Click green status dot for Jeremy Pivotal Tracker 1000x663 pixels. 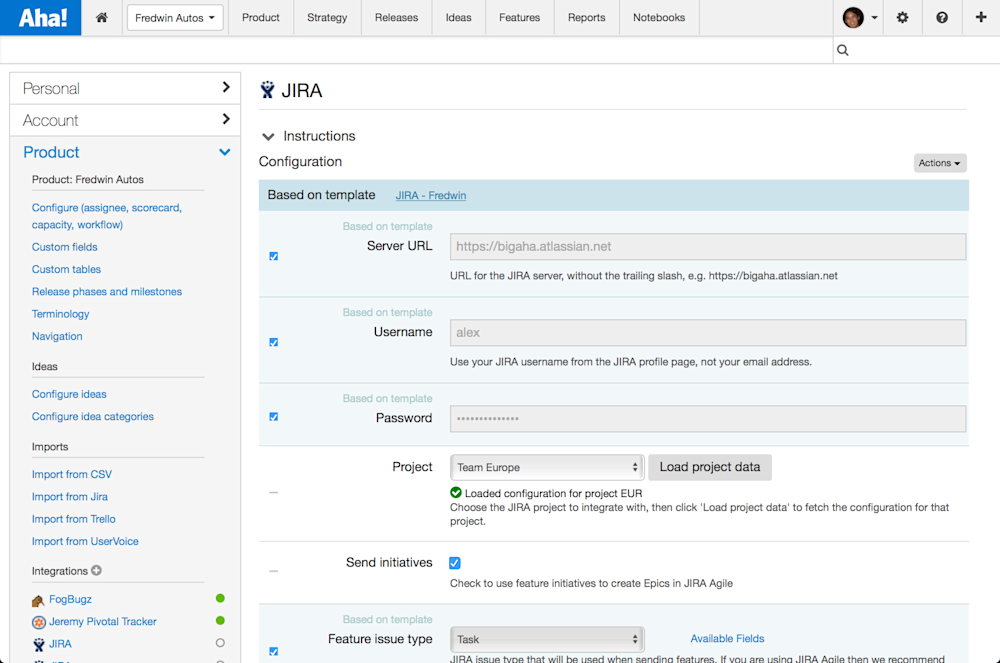pos(220,620)
